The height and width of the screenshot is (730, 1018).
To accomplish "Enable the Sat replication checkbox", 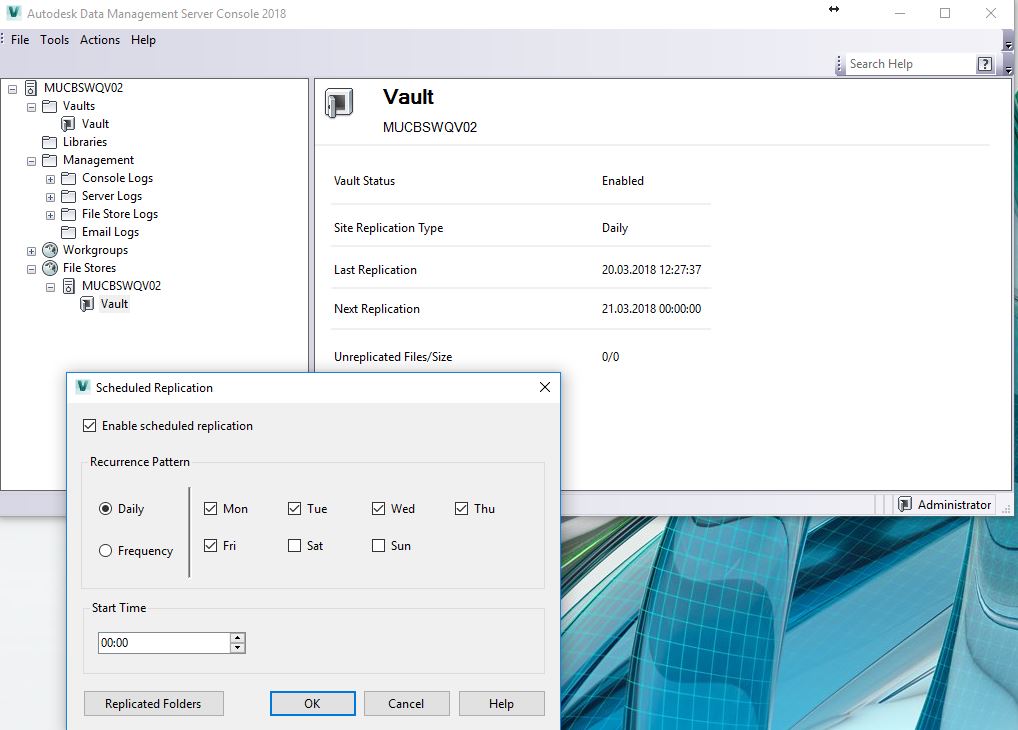I will tap(293, 545).
